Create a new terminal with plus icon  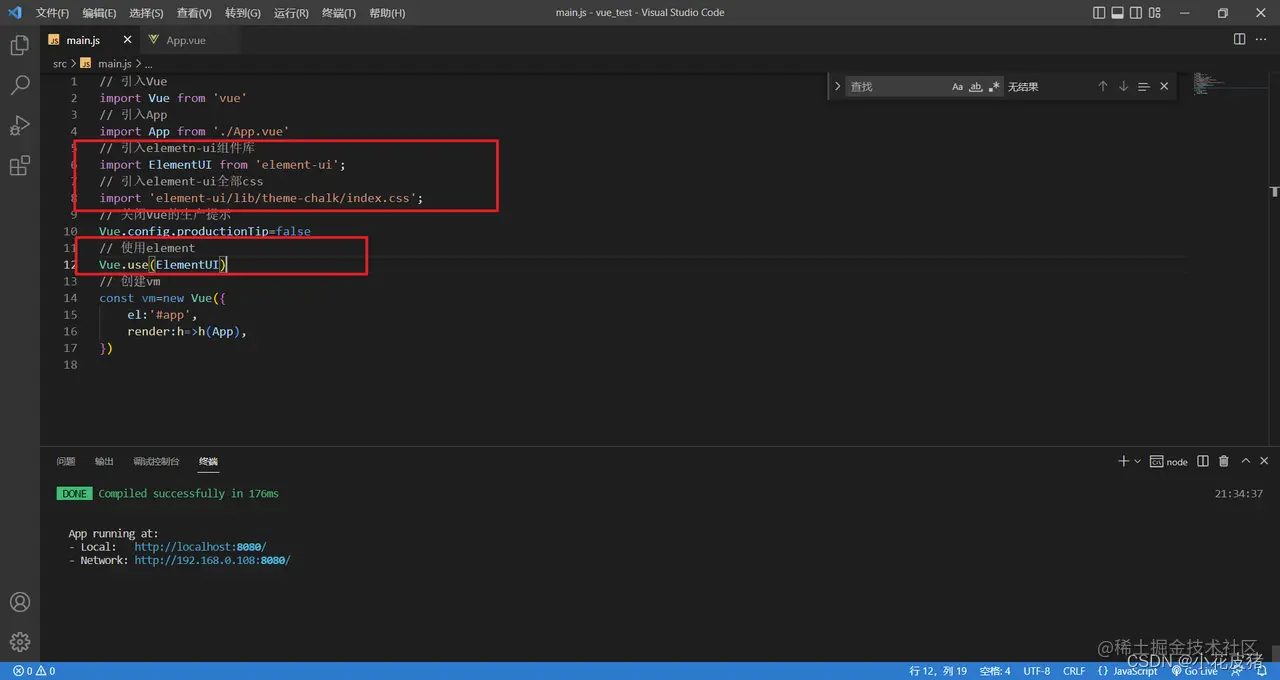click(1123, 461)
